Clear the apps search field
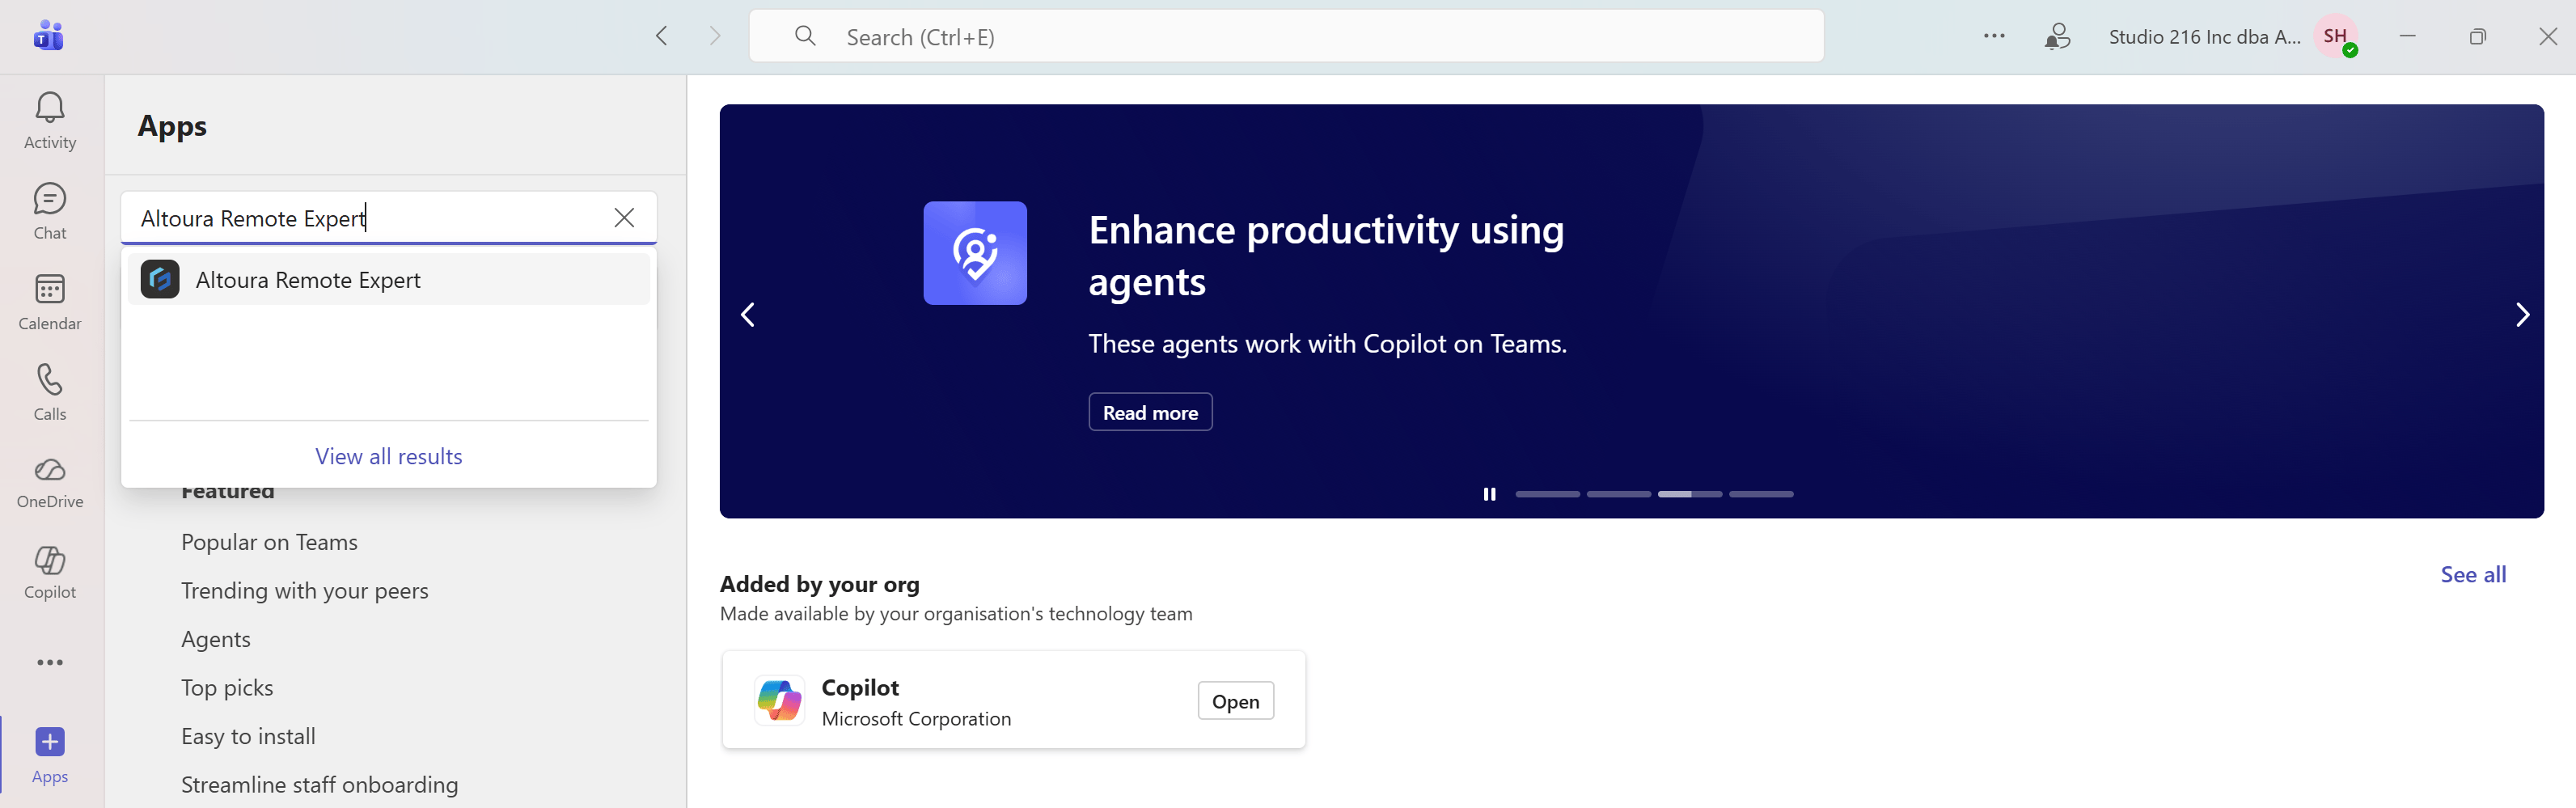The image size is (2576, 808). [624, 217]
